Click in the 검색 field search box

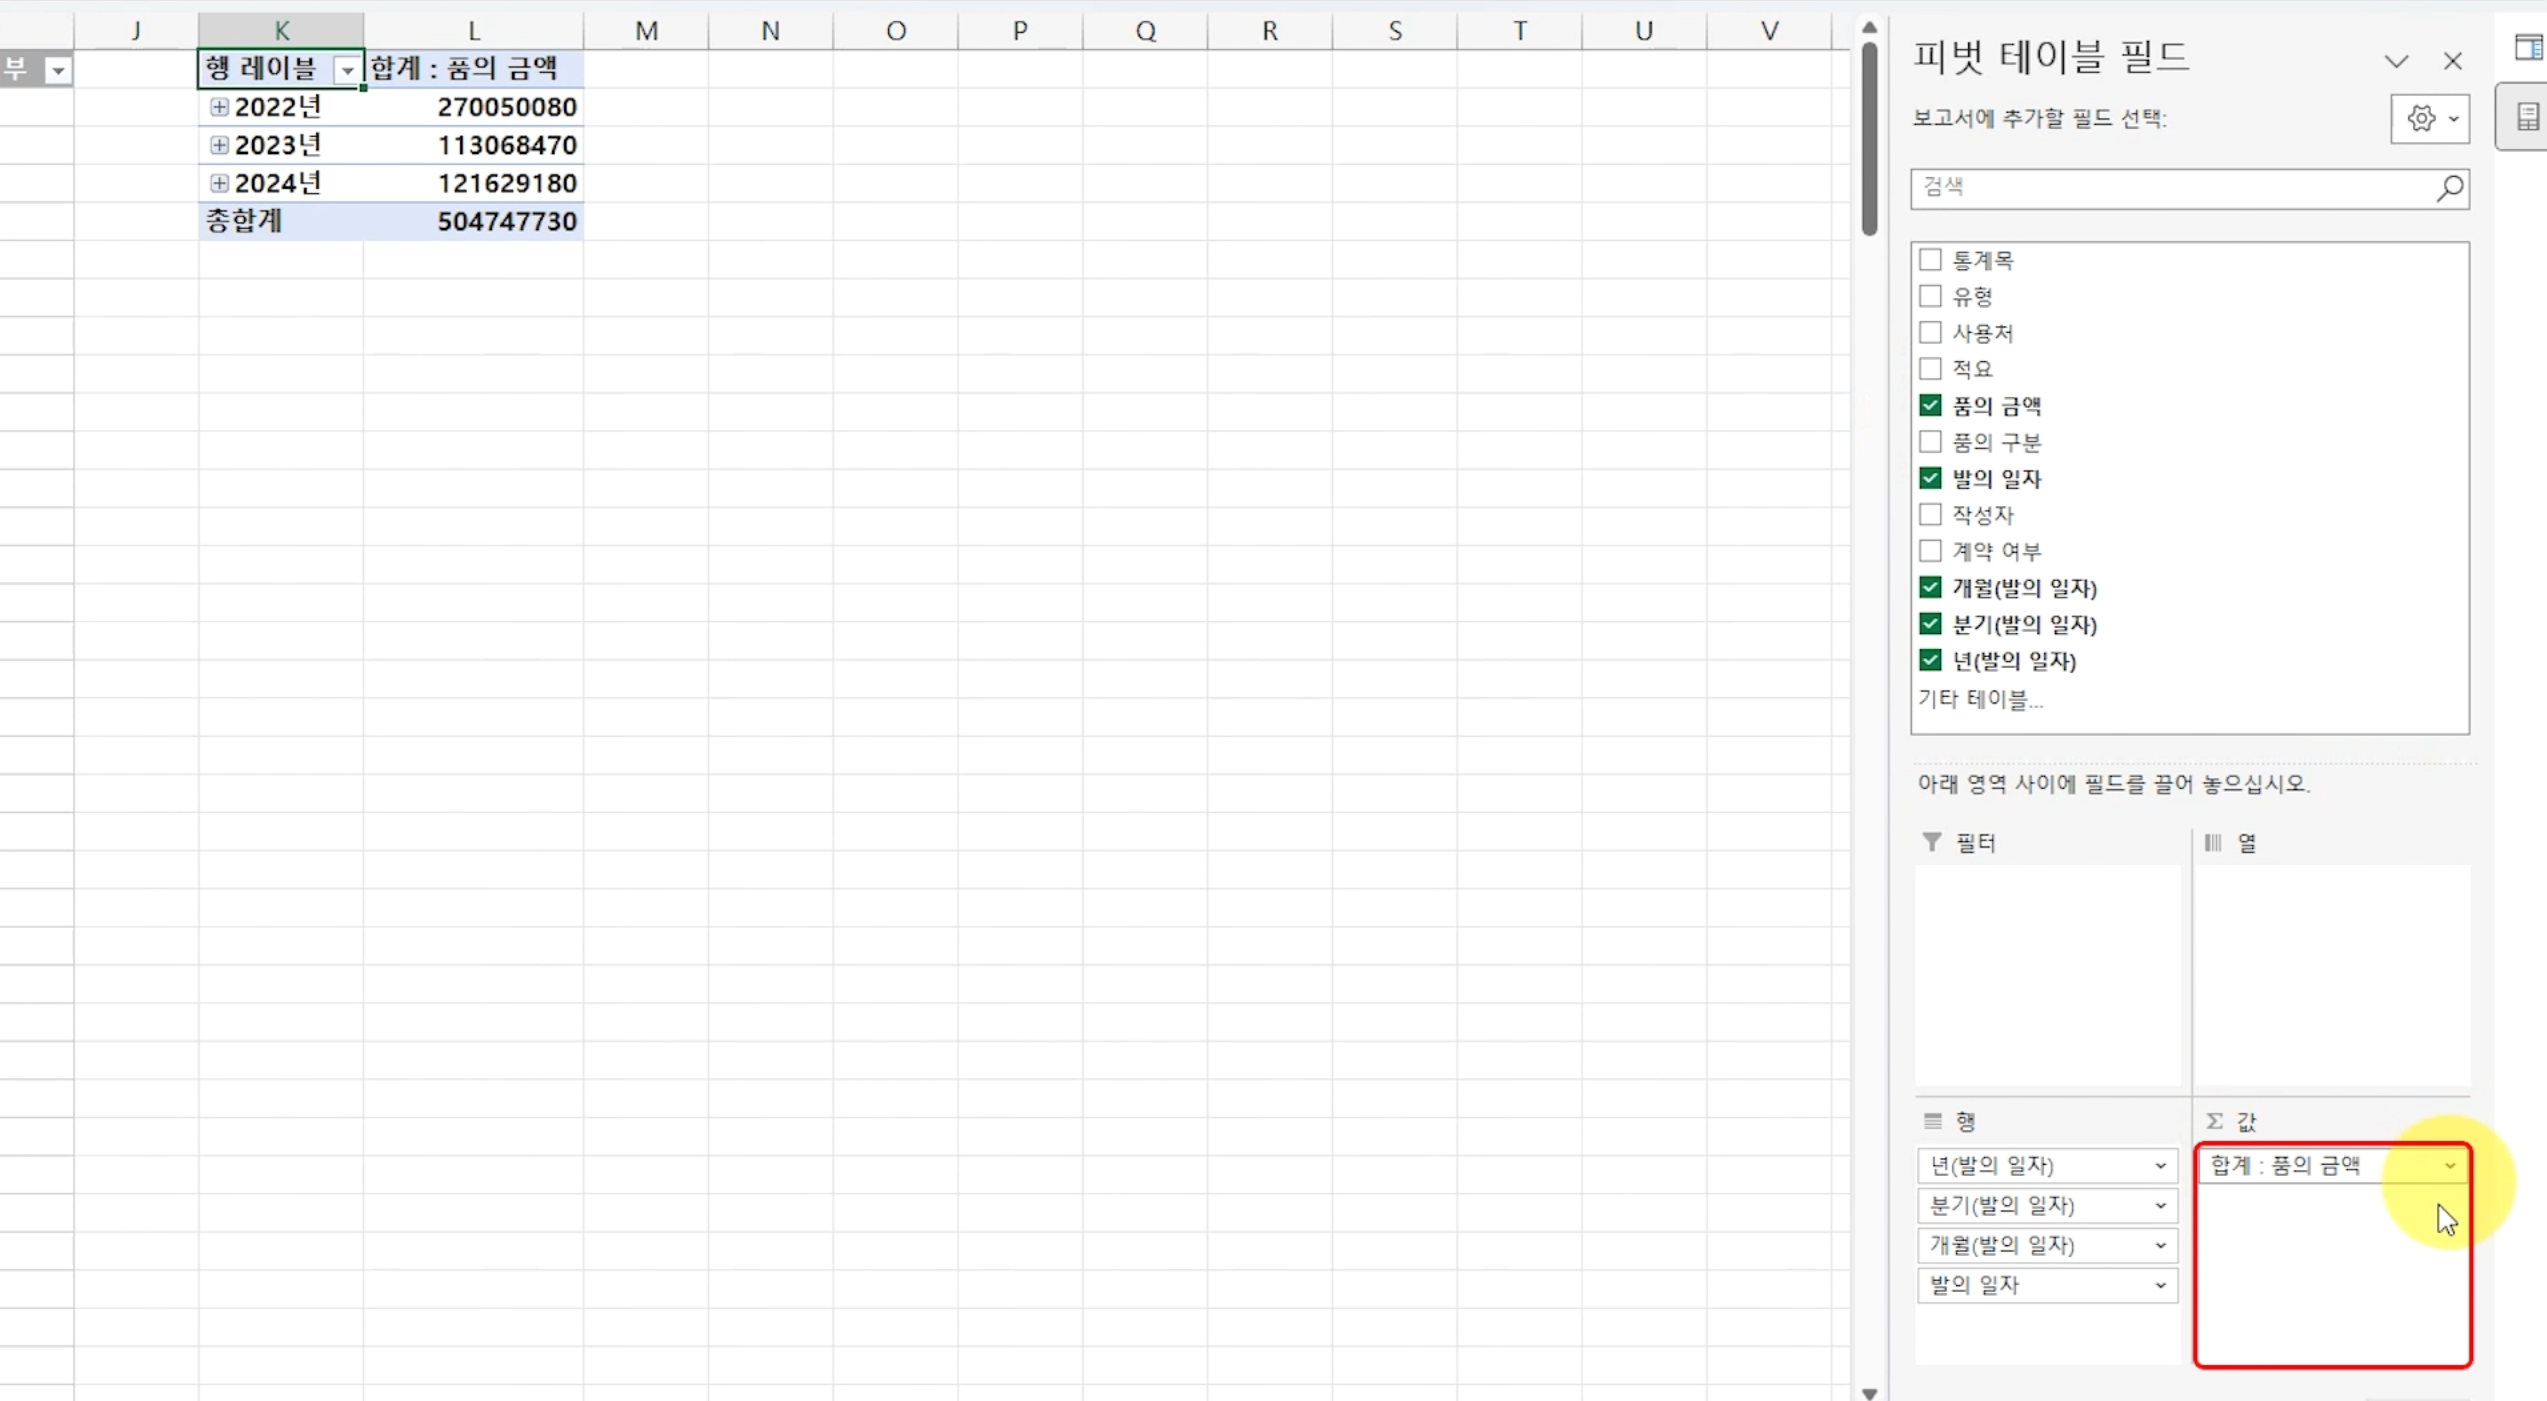tap(2170, 187)
